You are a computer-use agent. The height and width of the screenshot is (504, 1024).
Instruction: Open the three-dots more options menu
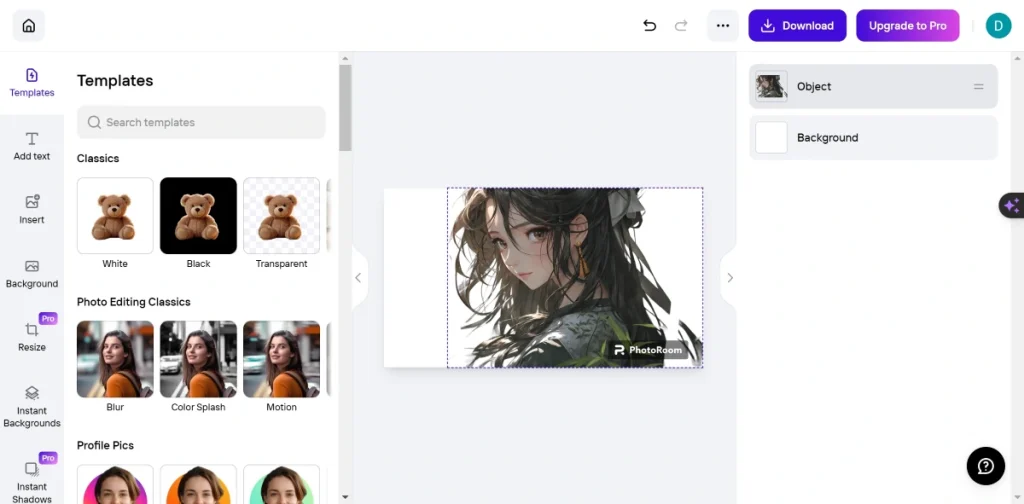(x=722, y=26)
